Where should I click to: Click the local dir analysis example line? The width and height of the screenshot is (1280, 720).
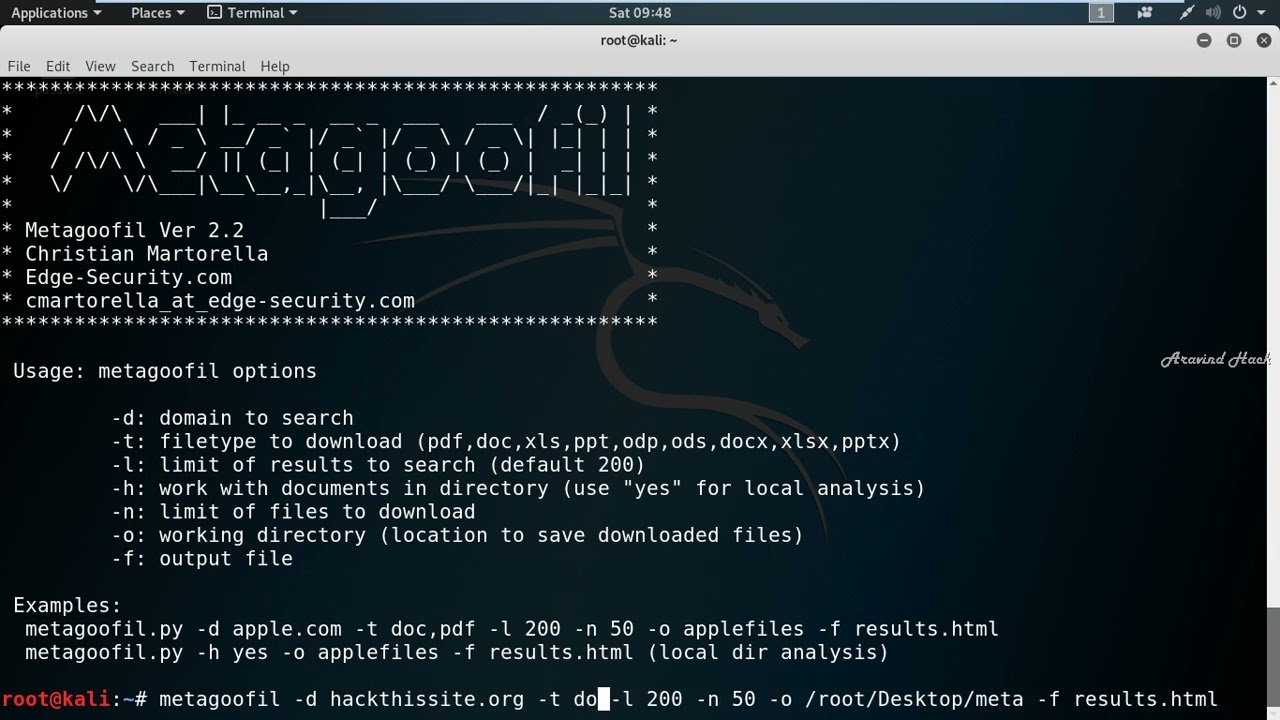457,652
